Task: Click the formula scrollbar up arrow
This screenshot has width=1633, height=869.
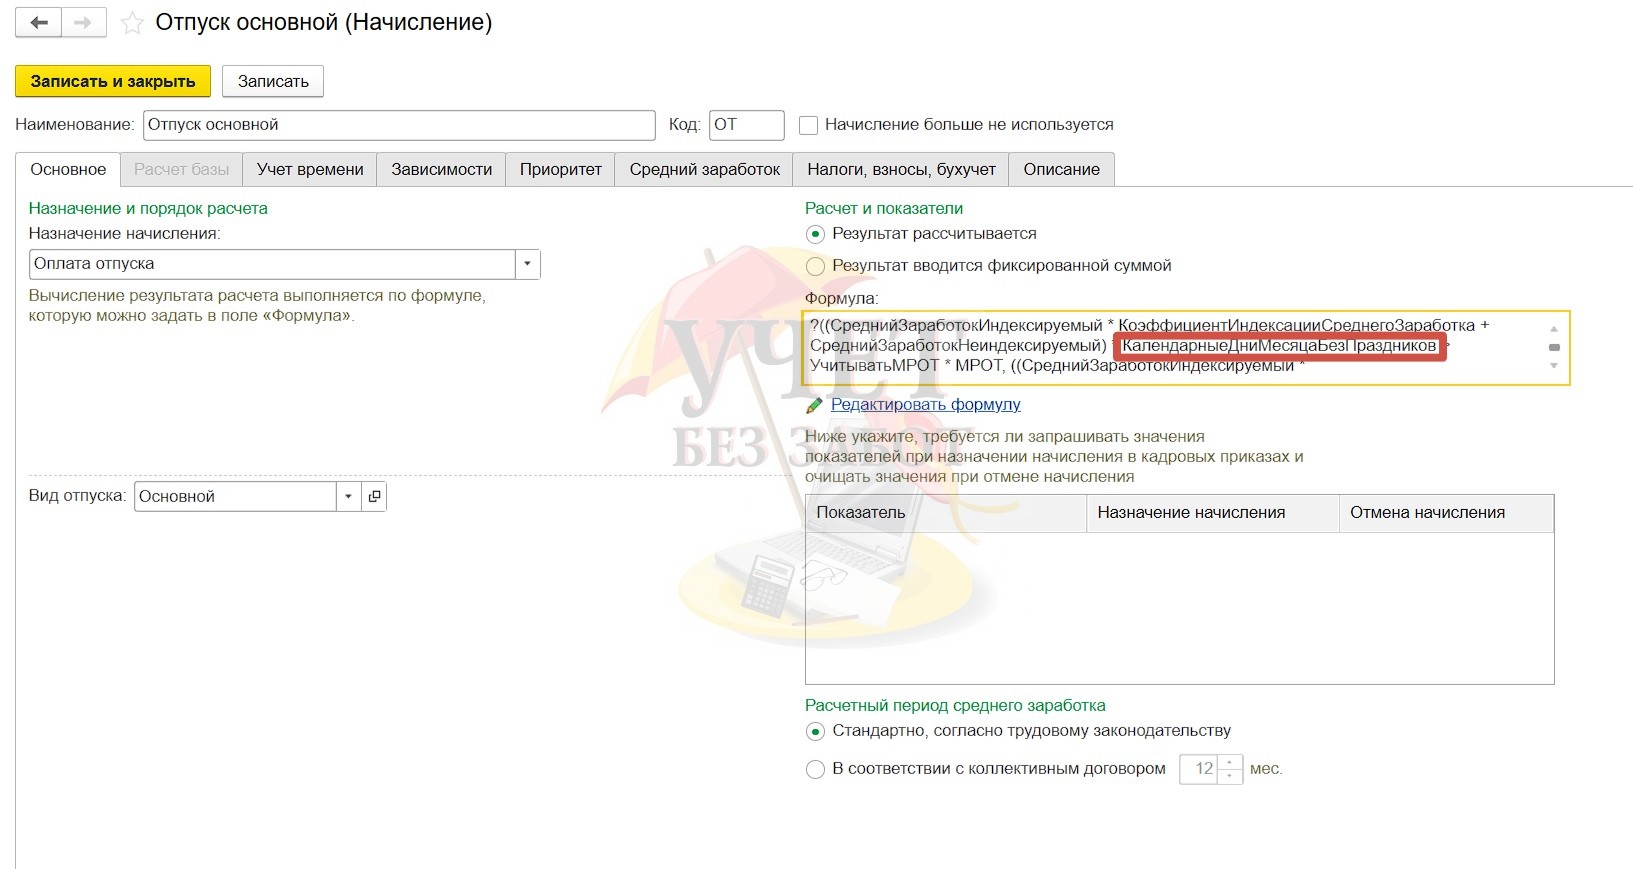Action: pos(1554,328)
